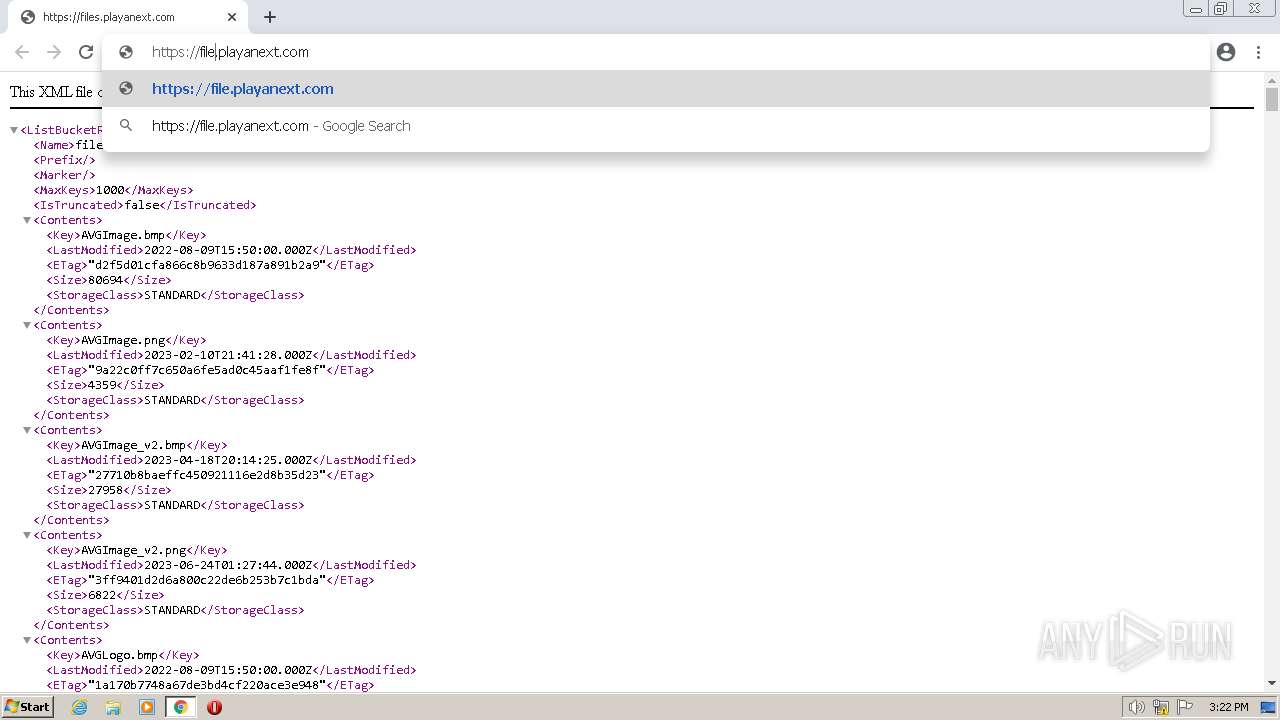Click the key text AVGImage.bmp
Screen dimensions: 1280x720
pyautogui.click(x=123, y=235)
